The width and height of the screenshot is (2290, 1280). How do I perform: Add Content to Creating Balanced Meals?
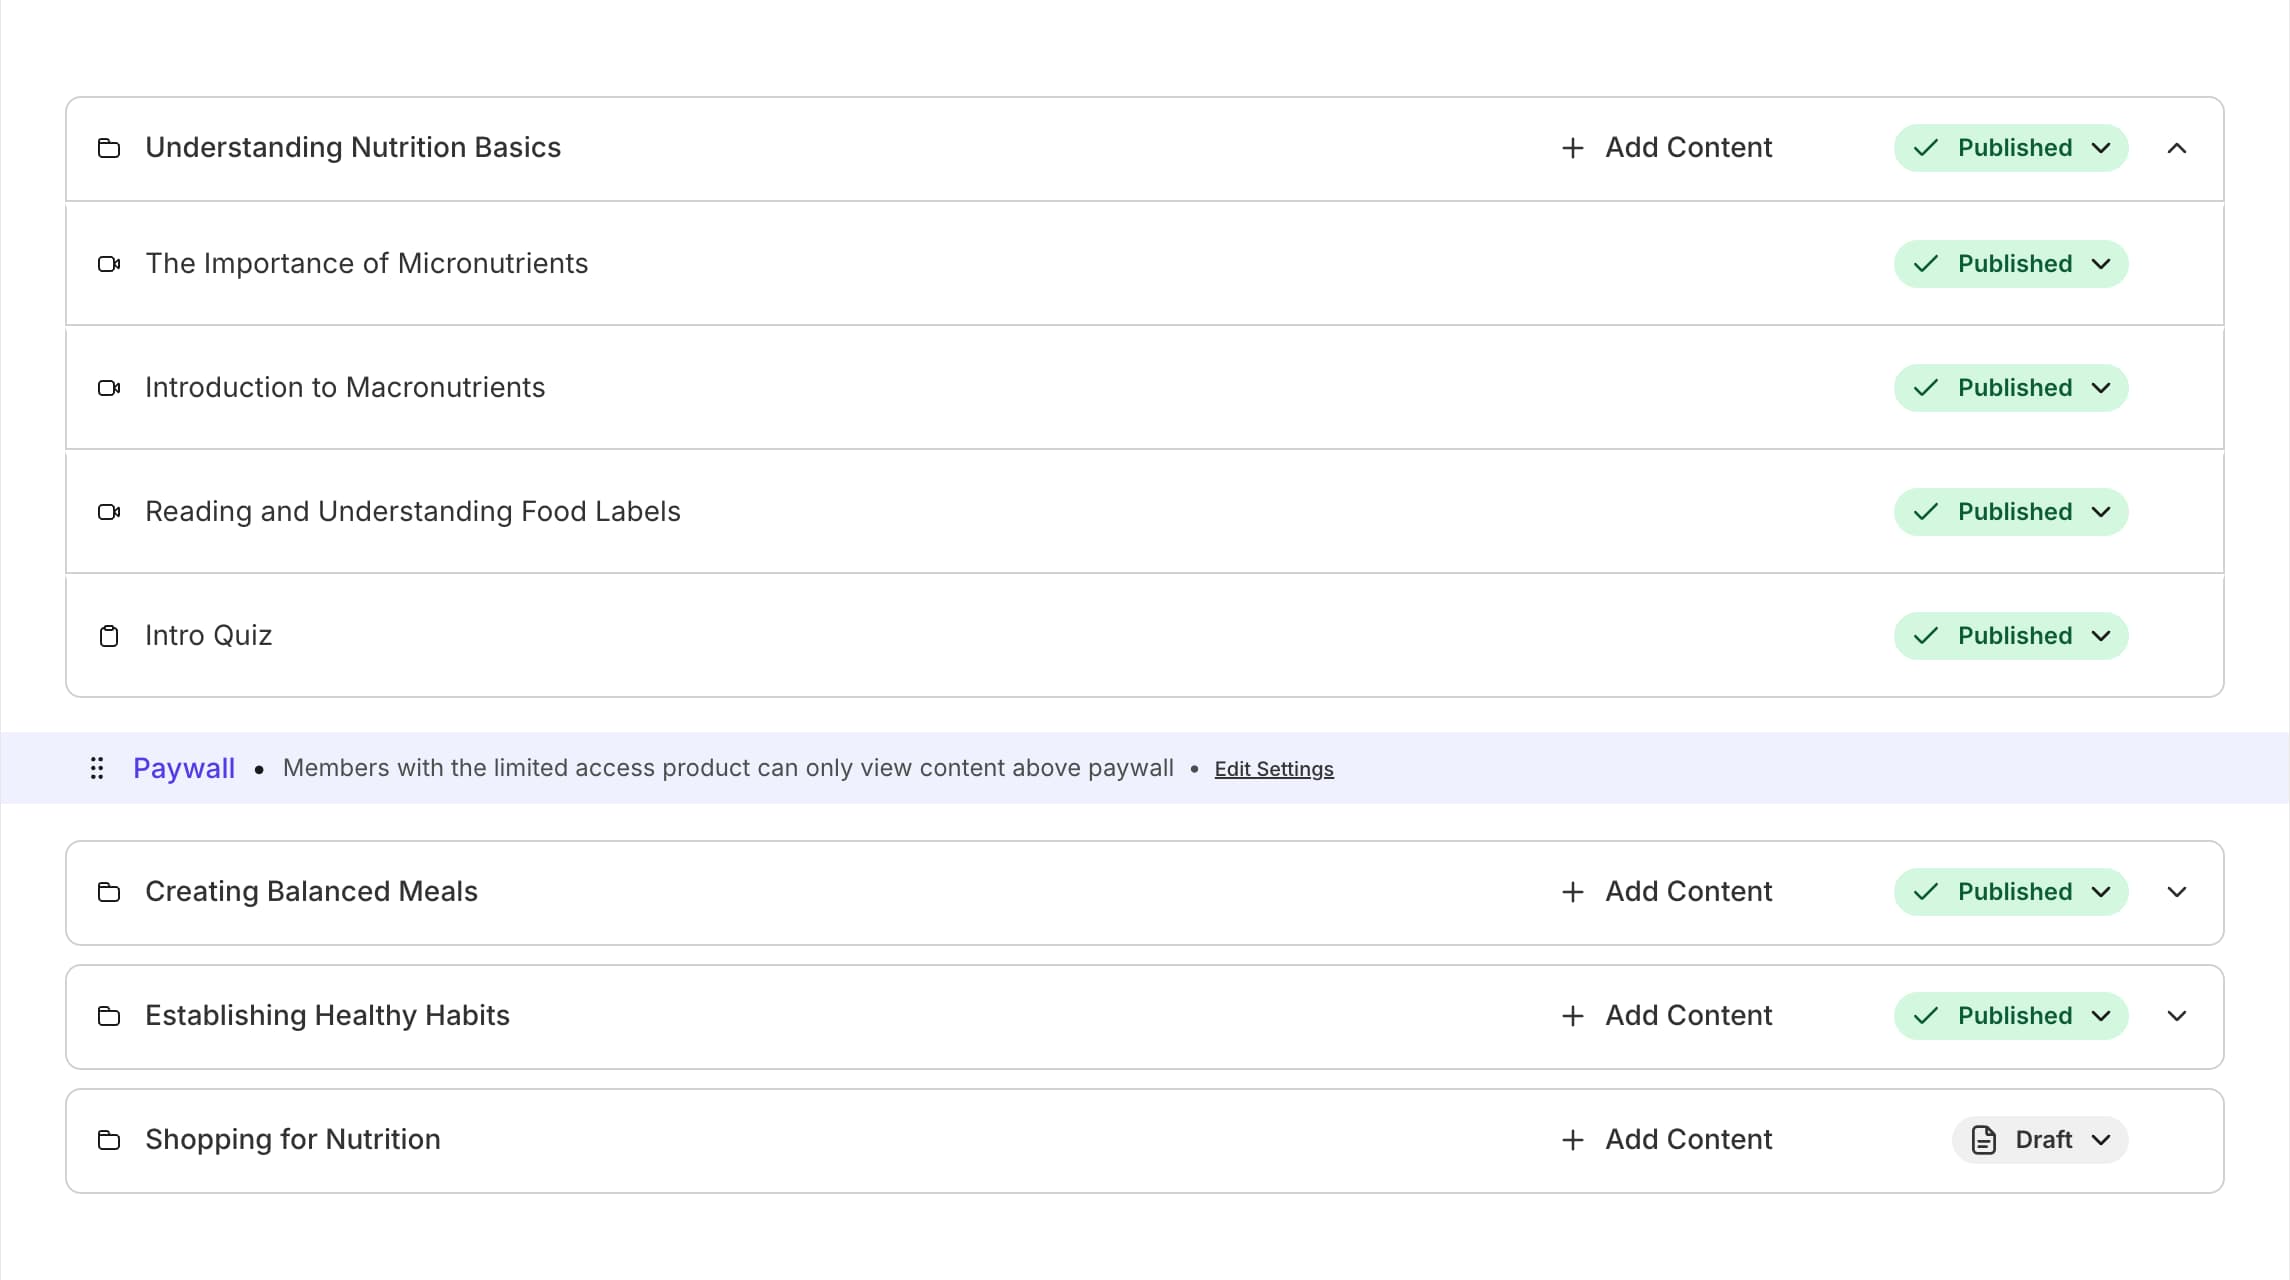click(1667, 892)
